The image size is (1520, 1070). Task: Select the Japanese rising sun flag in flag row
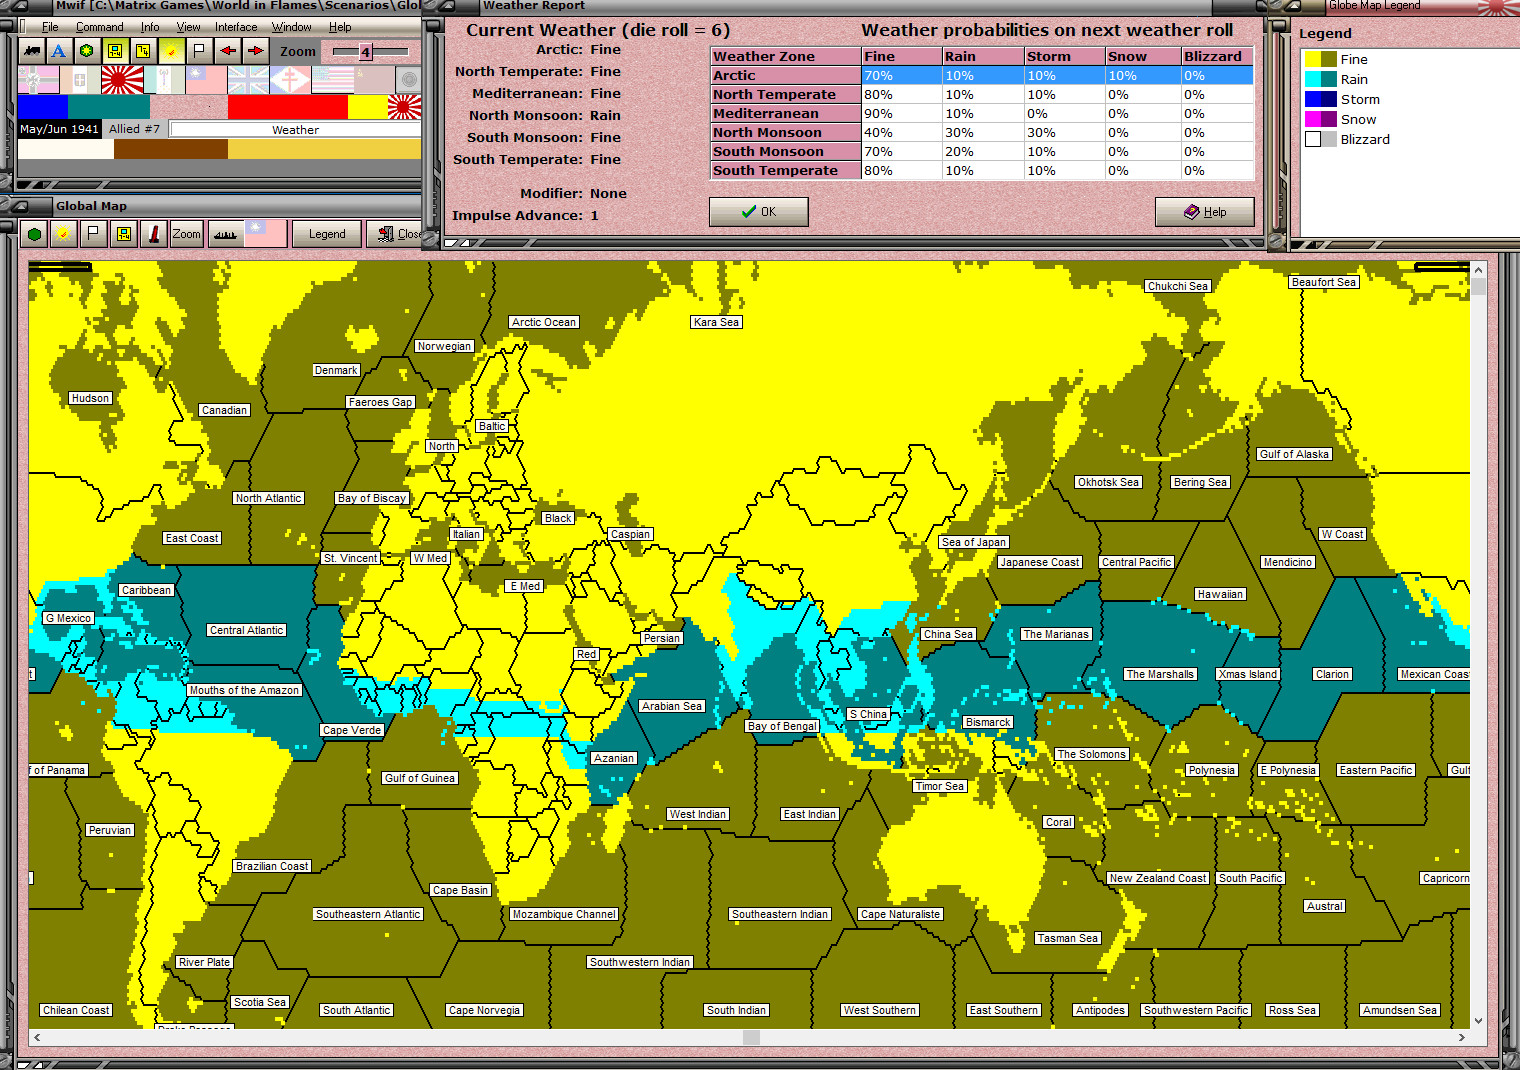[122, 80]
